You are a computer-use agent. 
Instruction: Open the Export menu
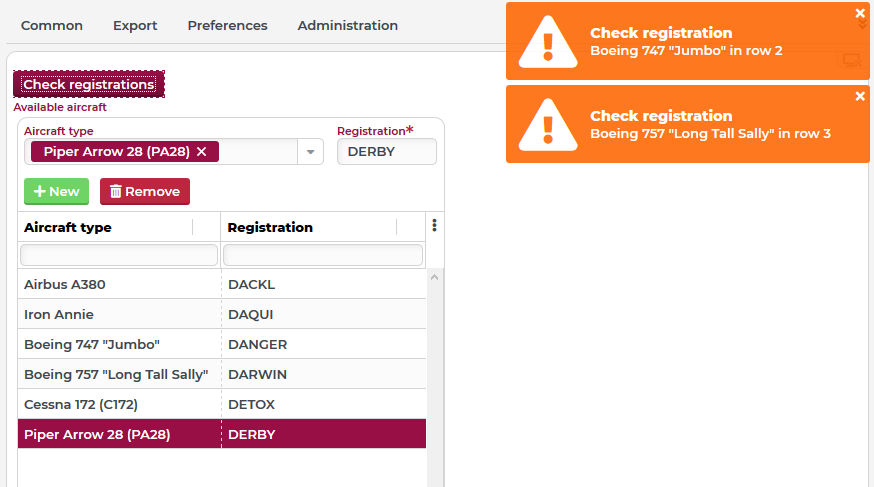coord(135,26)
